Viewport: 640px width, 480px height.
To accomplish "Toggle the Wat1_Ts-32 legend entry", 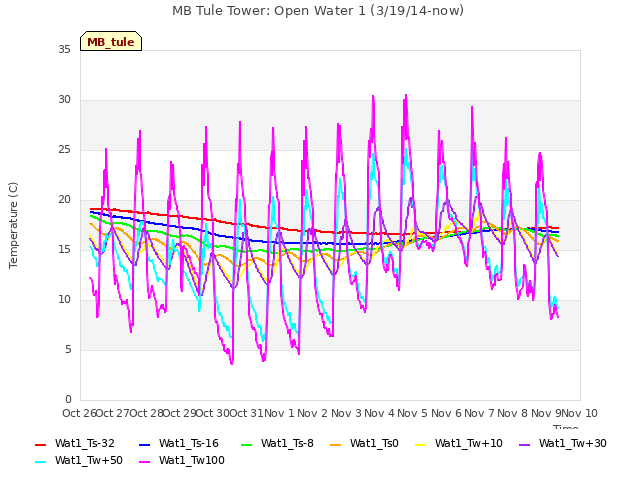I will pyautogui.click(x=75, y=443).
